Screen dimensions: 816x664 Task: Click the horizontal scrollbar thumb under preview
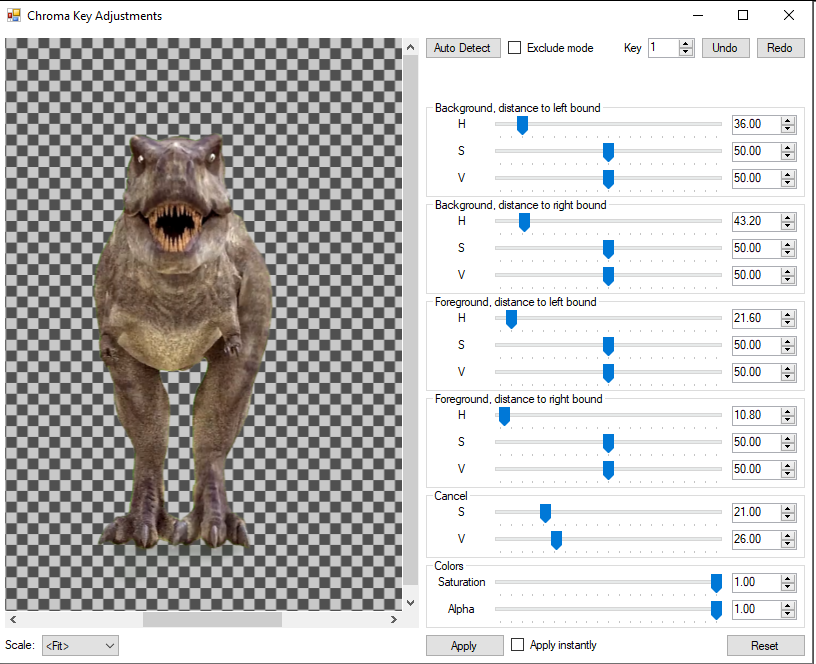tap(212, 619)
